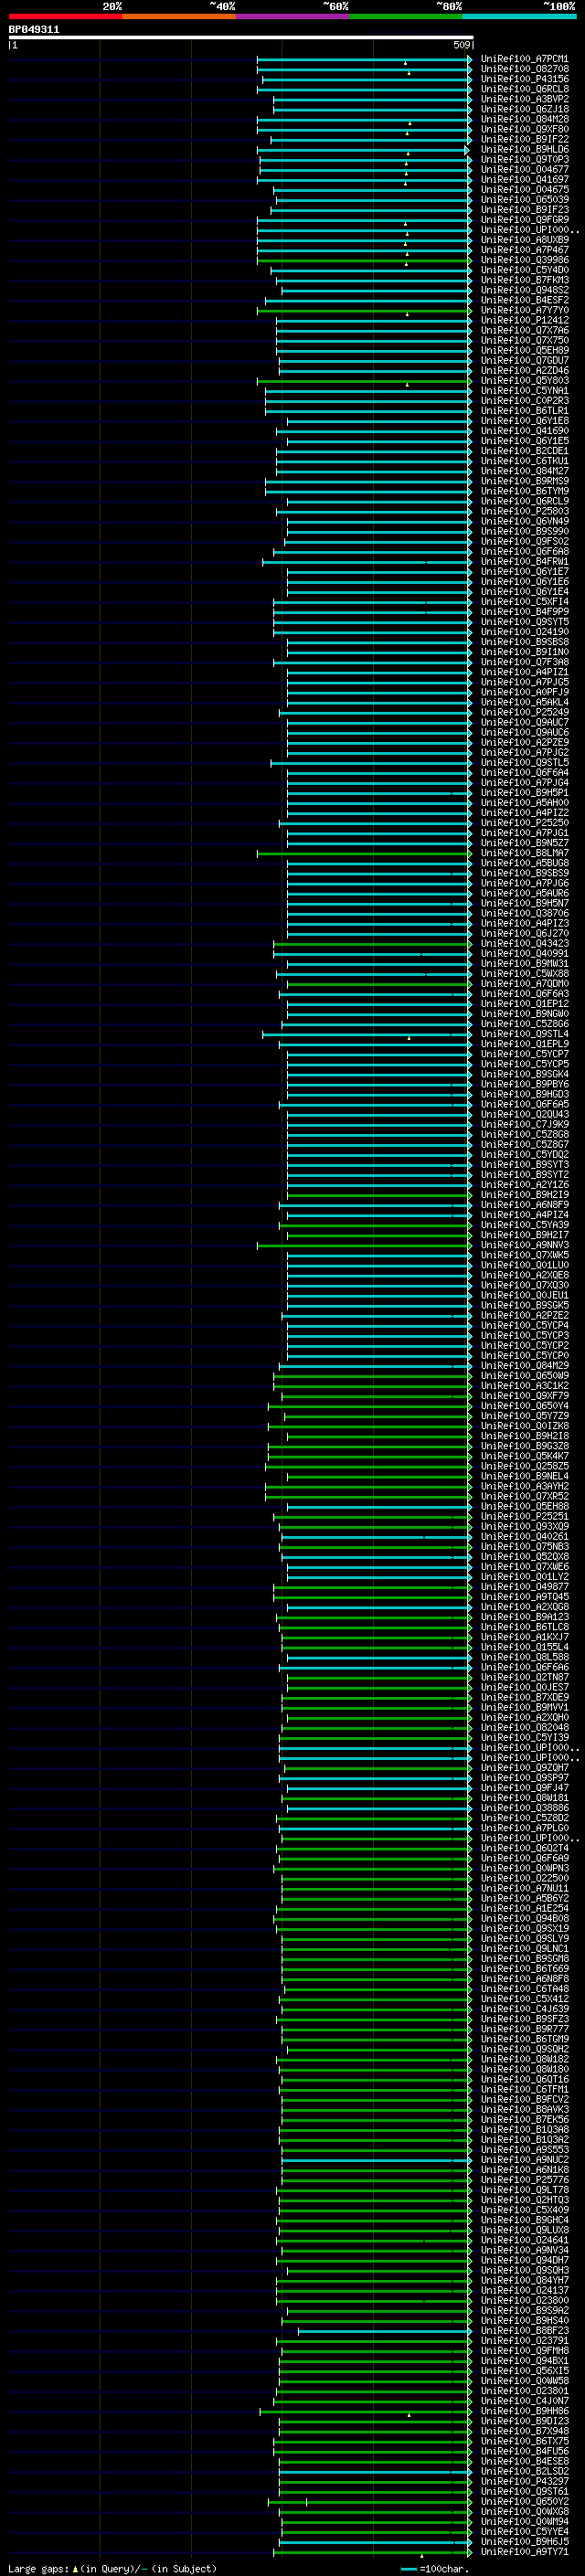Select hit label UniRef100_A3C1K2
585x2576 pixels.
[525, 1386]
